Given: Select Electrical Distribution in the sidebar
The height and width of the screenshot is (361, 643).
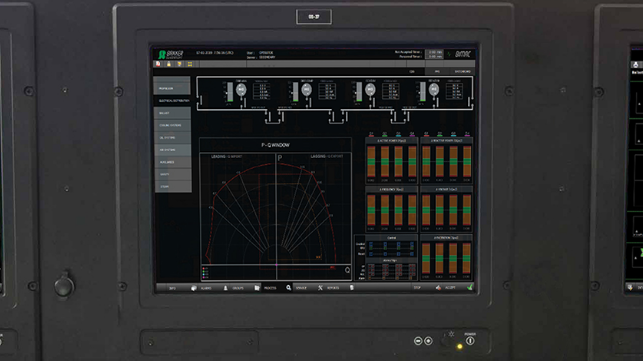Looking at the screenshot, I should (173, 101).
